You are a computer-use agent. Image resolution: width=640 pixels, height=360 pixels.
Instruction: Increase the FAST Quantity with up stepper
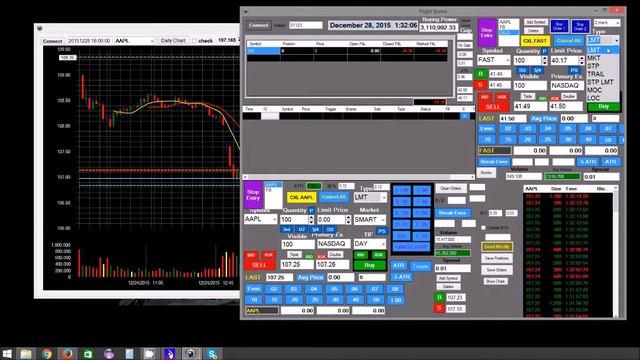coord(544,58)
